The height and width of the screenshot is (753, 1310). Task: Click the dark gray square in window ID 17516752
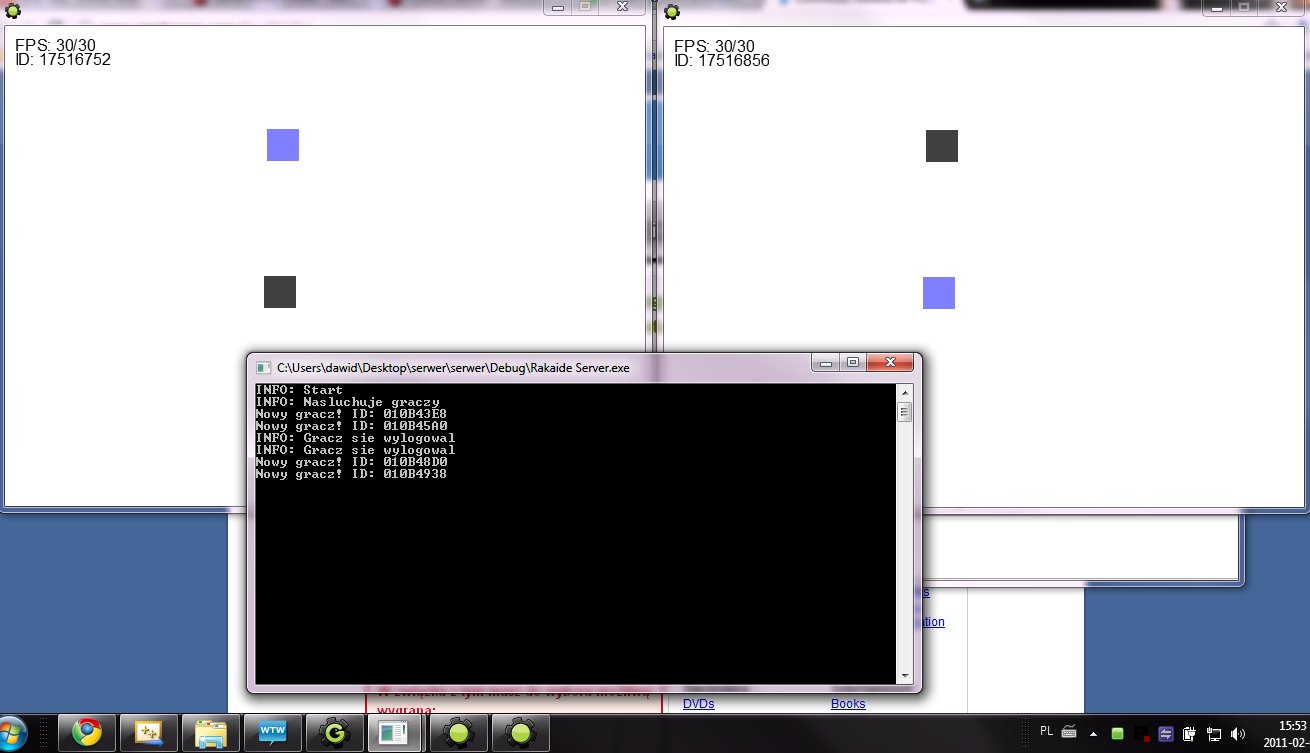click(280, 292)
